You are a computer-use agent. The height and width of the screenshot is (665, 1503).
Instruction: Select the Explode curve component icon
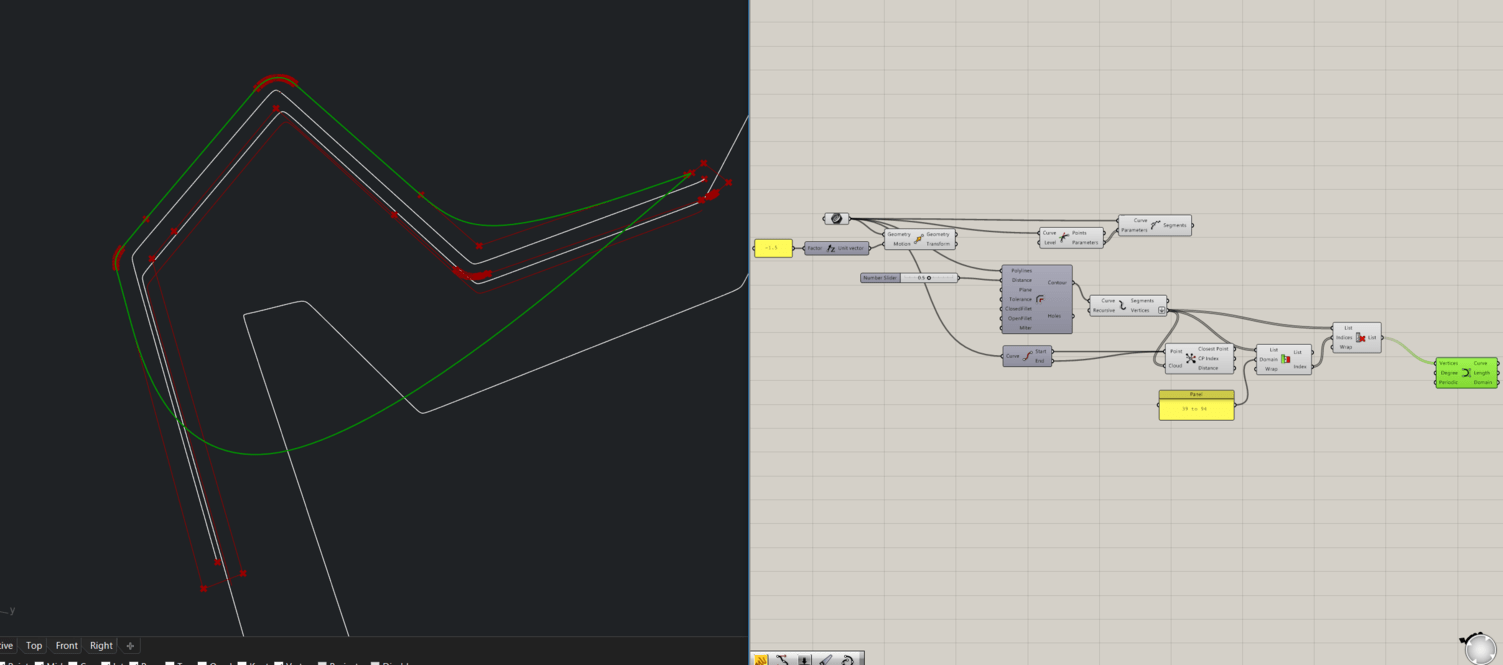(1123, 304)
